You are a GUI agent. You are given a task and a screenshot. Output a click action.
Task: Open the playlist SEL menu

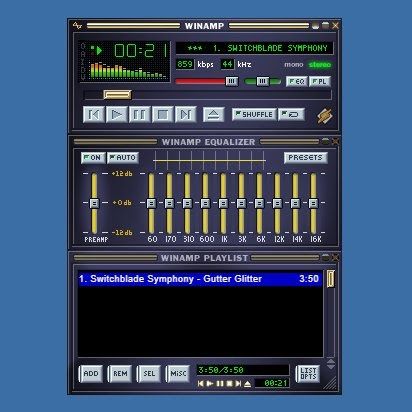tap(149, 374)
